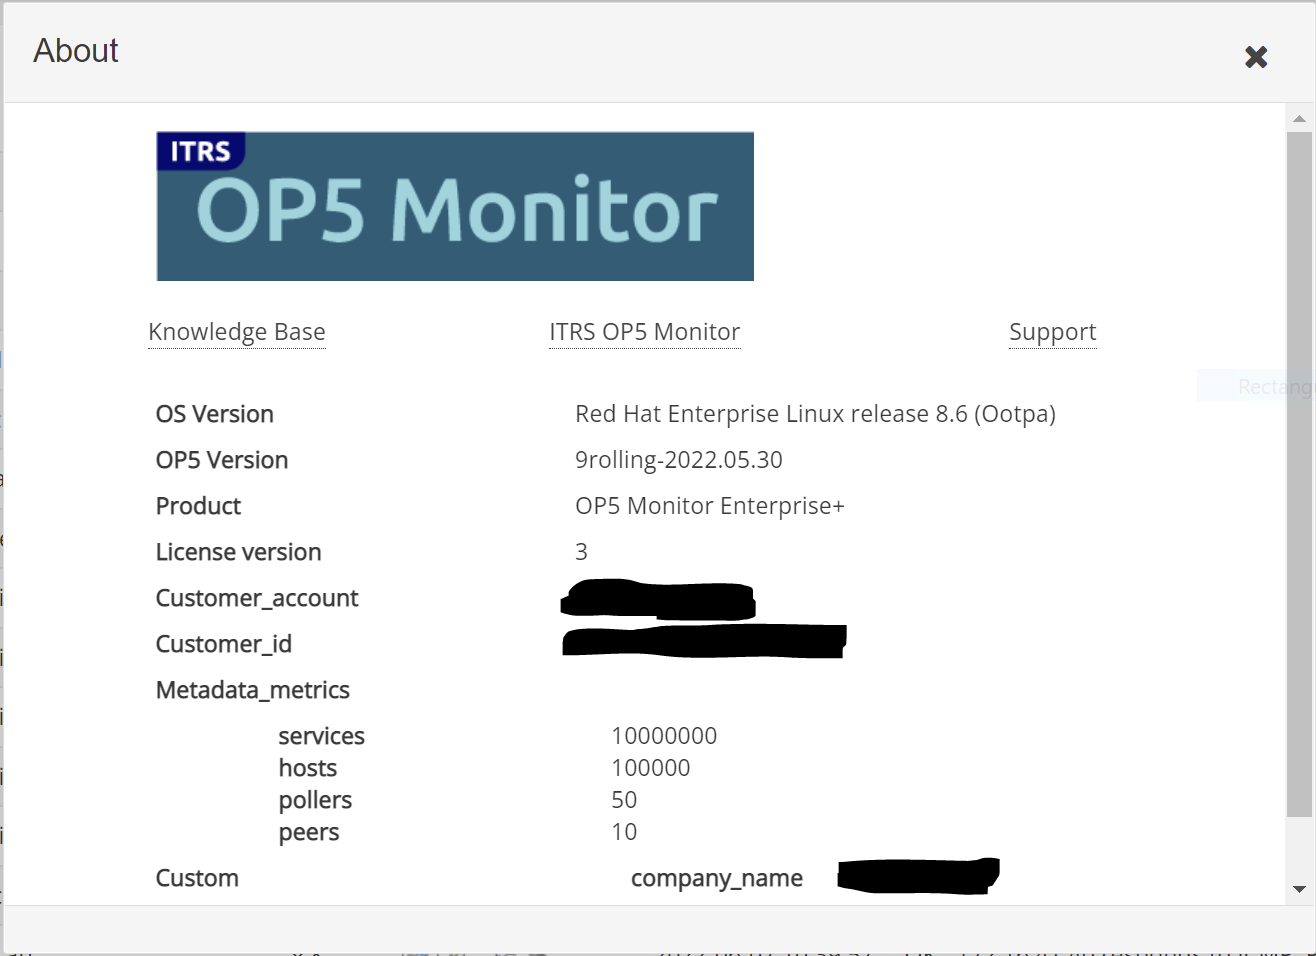This screenshot has height=956, width=1316.
Task: Click the About dialog title
Action: [x=76, y=51]
